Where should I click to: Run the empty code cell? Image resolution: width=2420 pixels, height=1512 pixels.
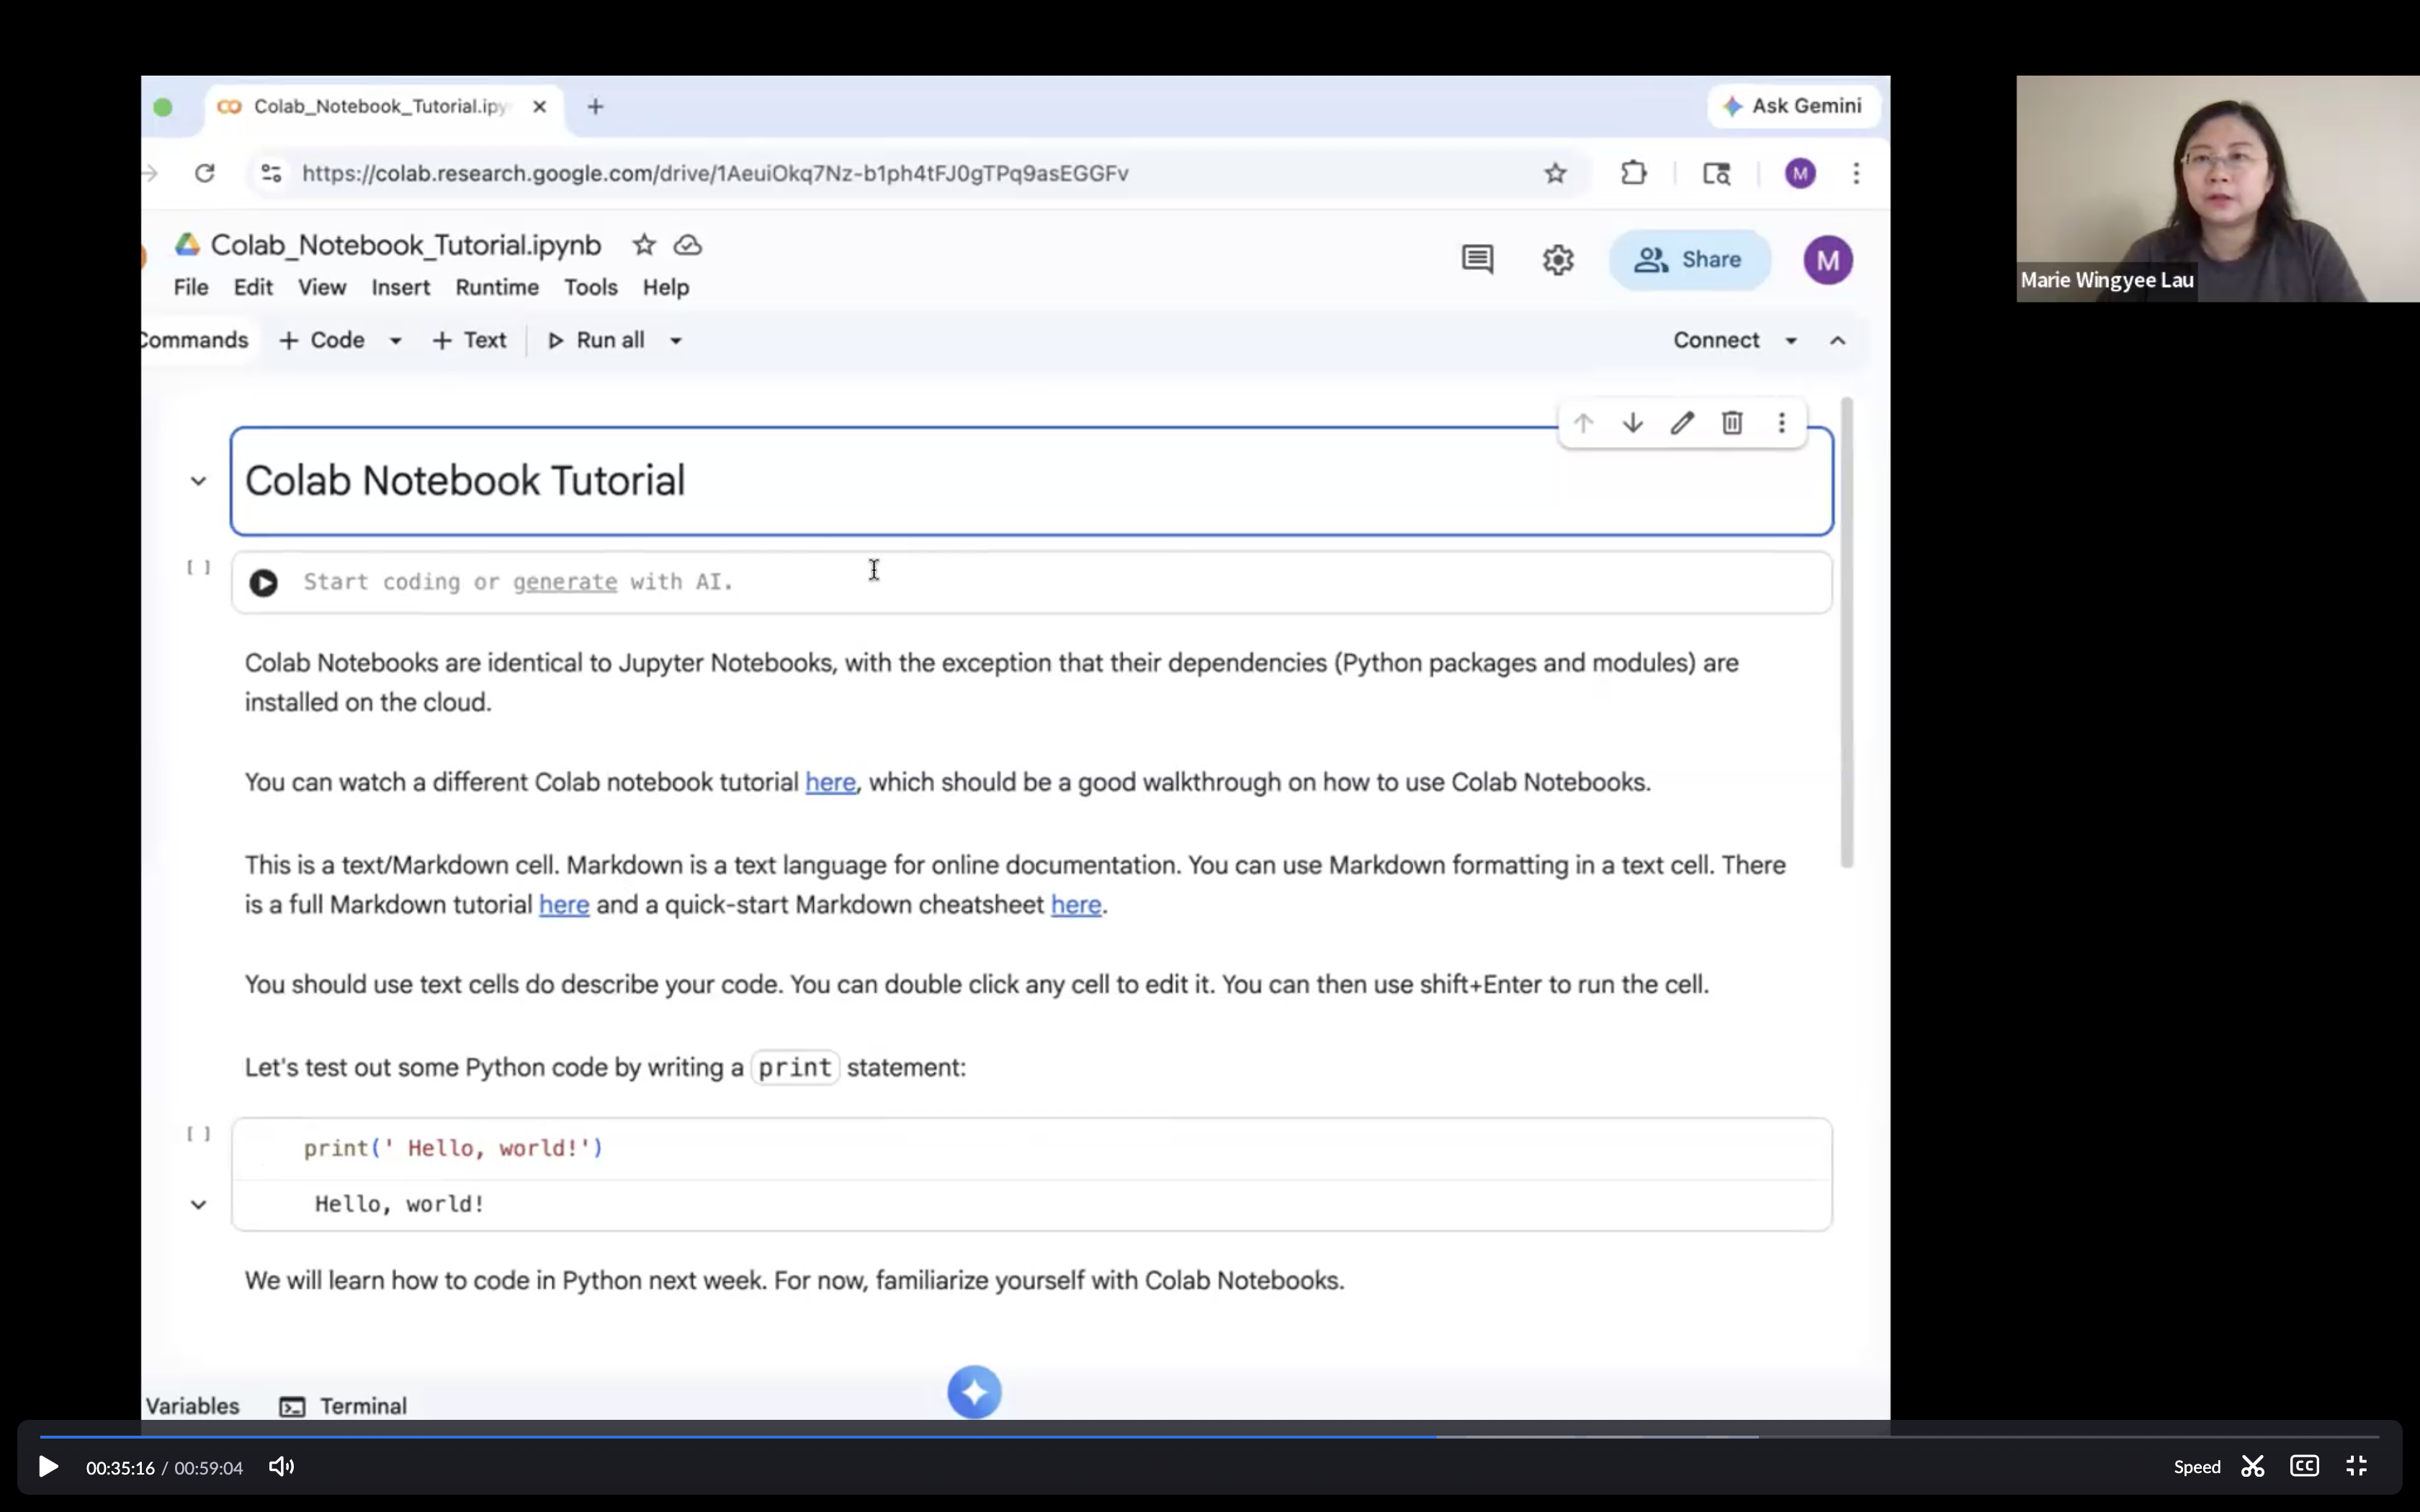(x=263, y=583)
